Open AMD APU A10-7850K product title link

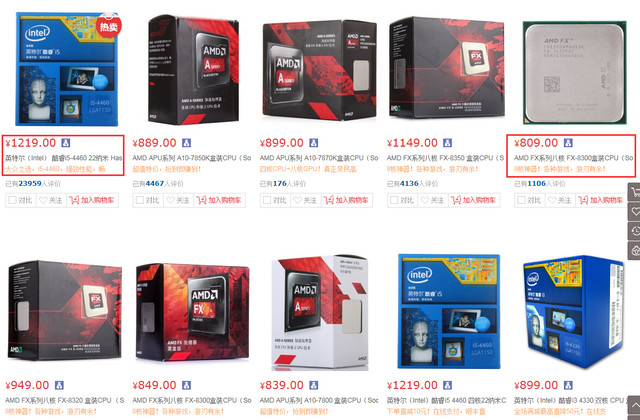pyautogui.click(x=192, y=158)
